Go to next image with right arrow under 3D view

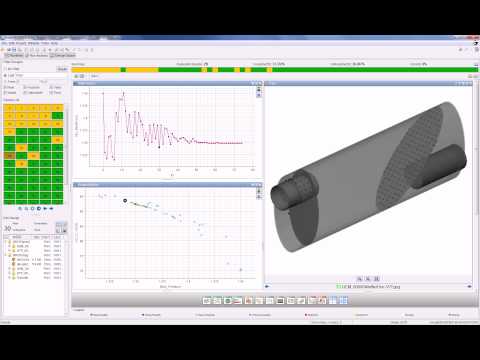point(469,286)
